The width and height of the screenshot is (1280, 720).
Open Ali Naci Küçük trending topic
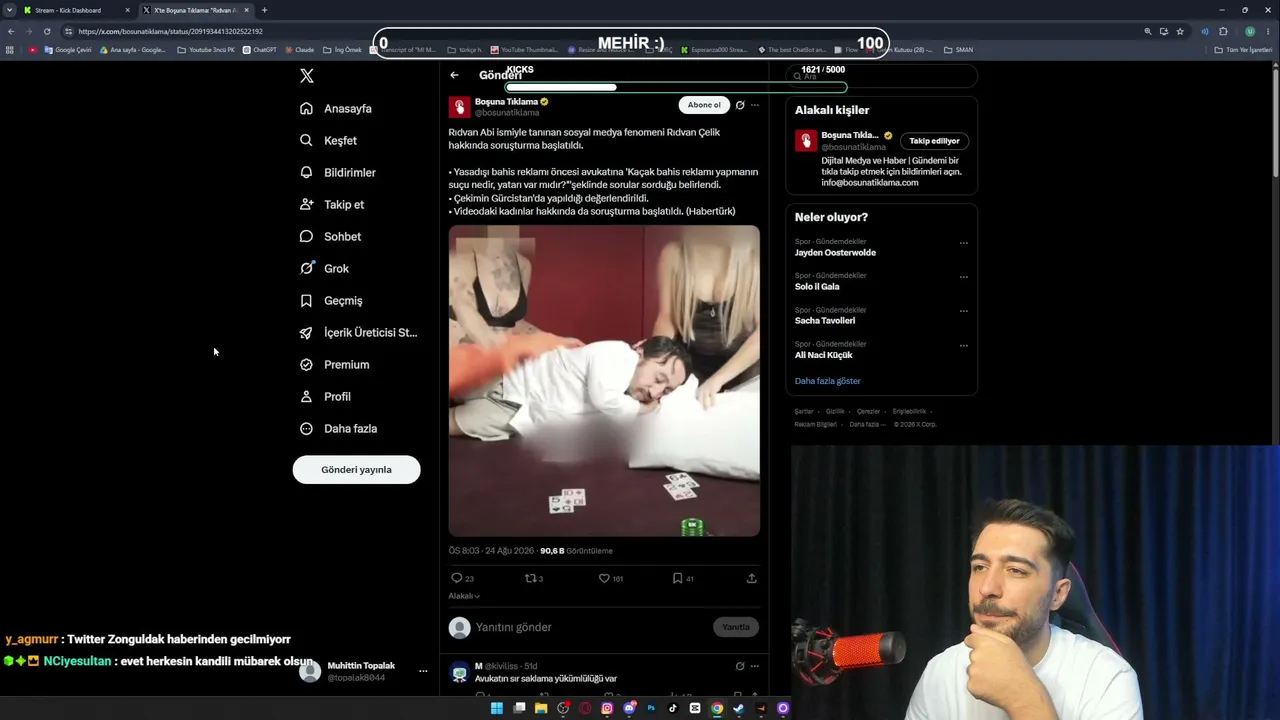pyautogui.click(x=824, y=355)
